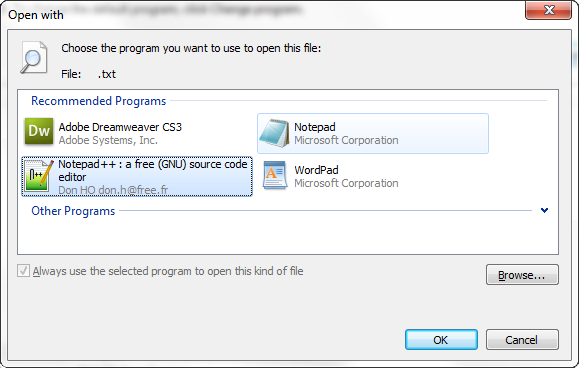Screen dimensions: 579x368
Task: Open the Browse... button
Action: tap(522, 275)
